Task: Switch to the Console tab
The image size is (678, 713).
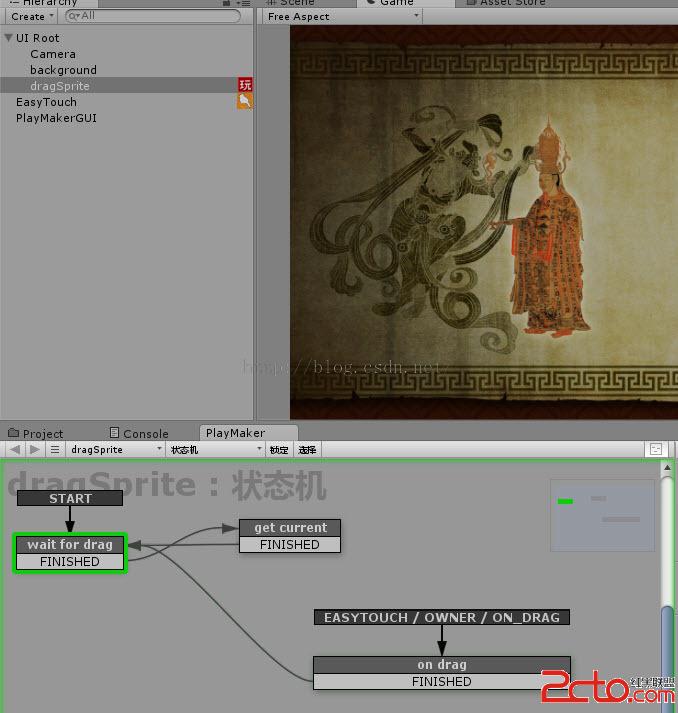Action: coord(139,433)
